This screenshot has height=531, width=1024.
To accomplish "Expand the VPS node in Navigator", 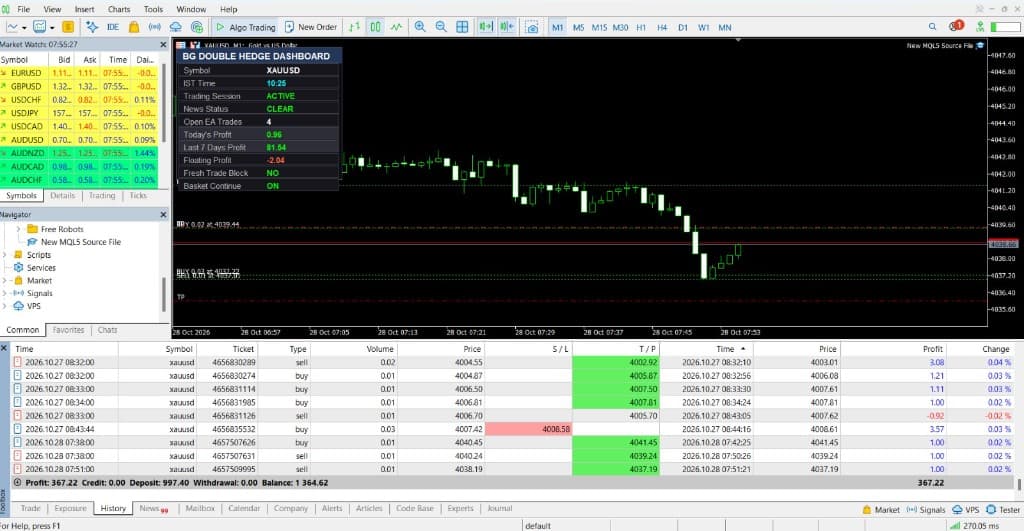I will pos(5,306).
